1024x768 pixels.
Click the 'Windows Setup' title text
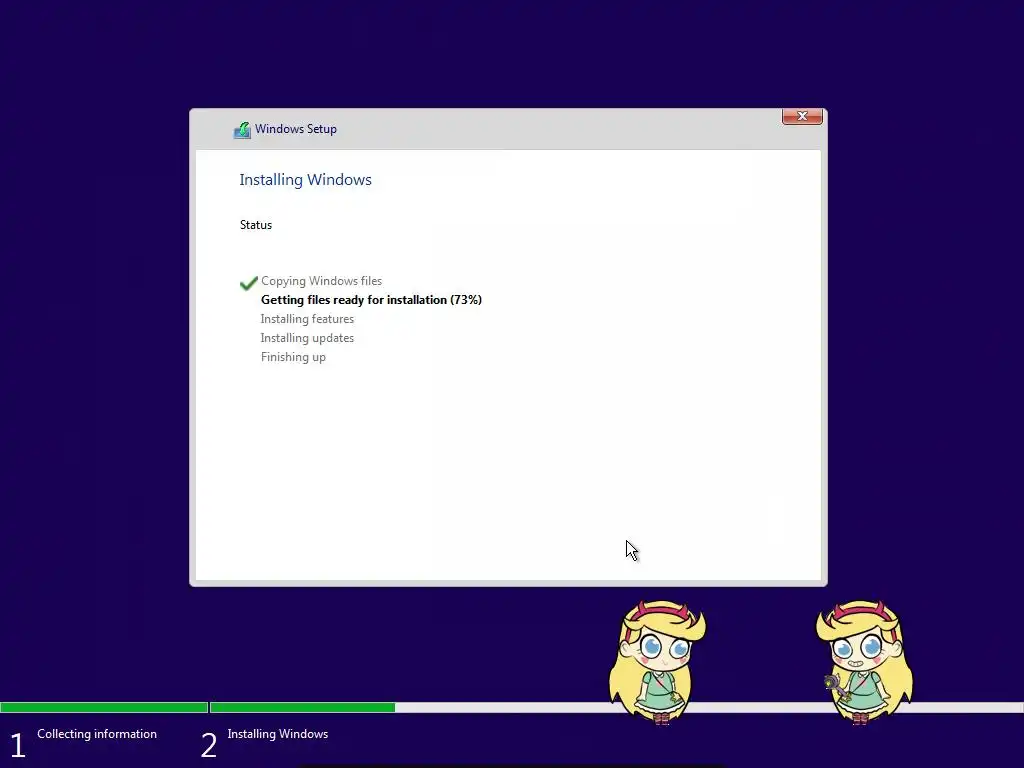pyautogui.click(x=296, y=129)
